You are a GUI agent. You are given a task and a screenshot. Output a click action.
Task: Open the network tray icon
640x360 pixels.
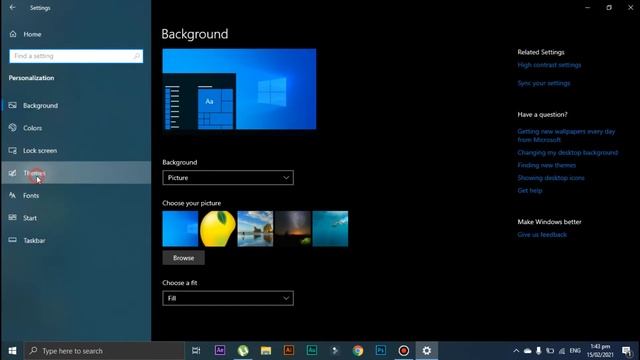pyautogui.click(x=562, y=351)
